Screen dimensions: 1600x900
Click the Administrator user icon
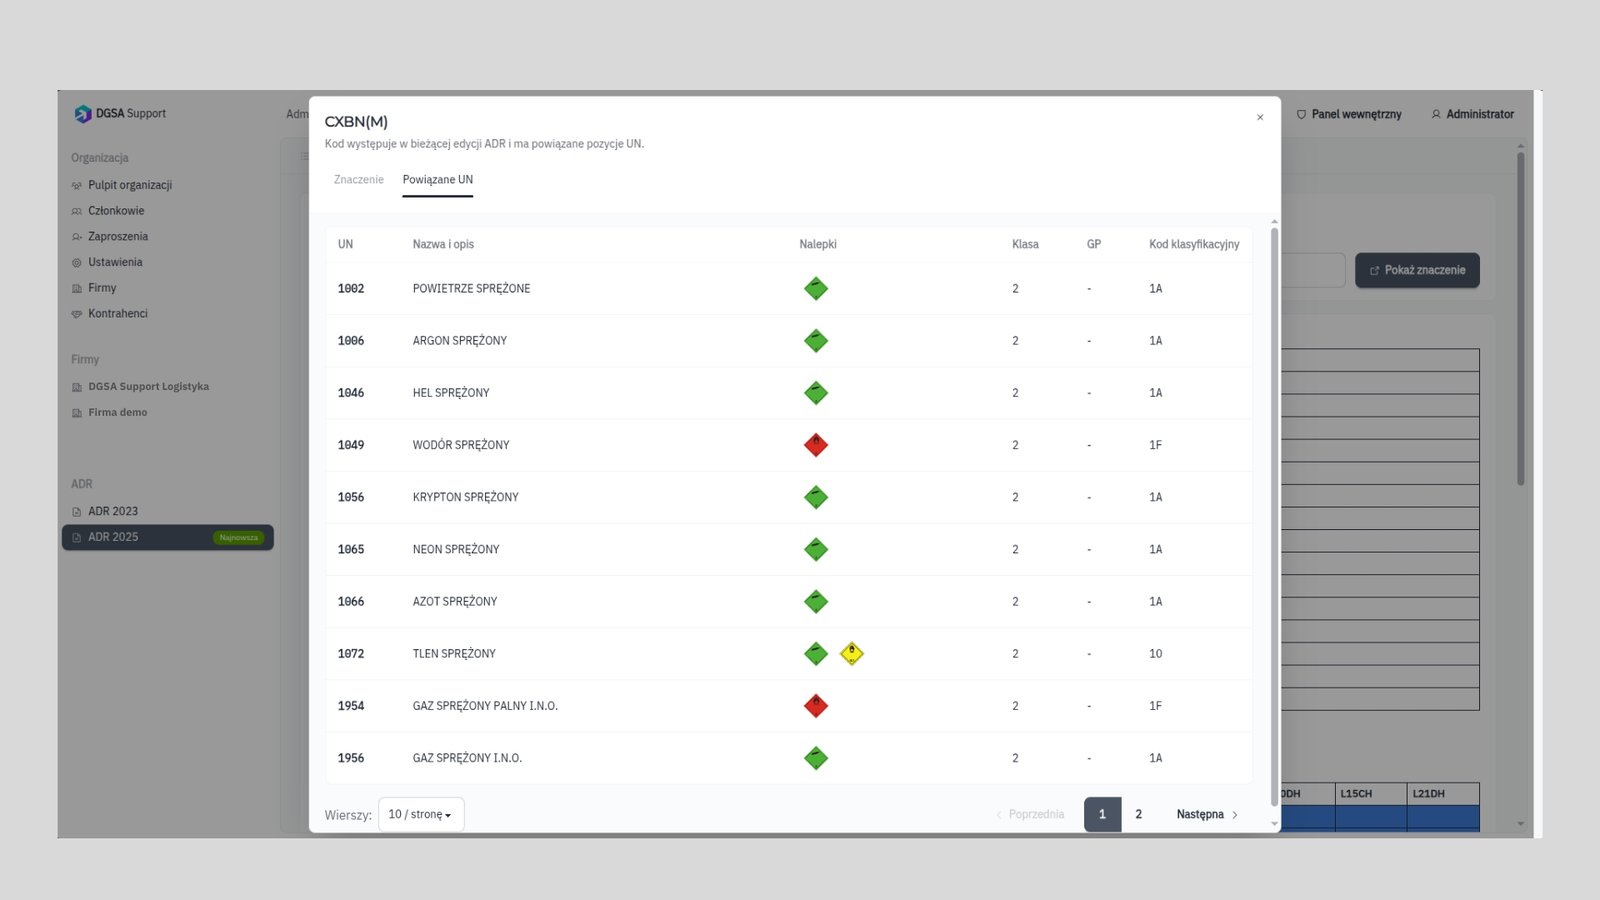click(1436, 115)
